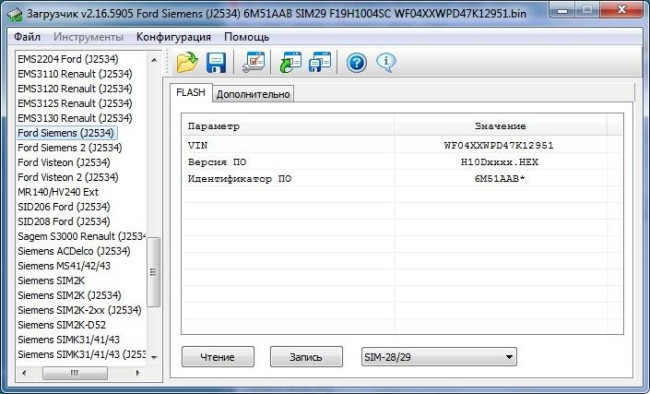The image size is (650, 394).
Task: Select Ford Siemens 2 (J2534) in list
Action: 70,148
